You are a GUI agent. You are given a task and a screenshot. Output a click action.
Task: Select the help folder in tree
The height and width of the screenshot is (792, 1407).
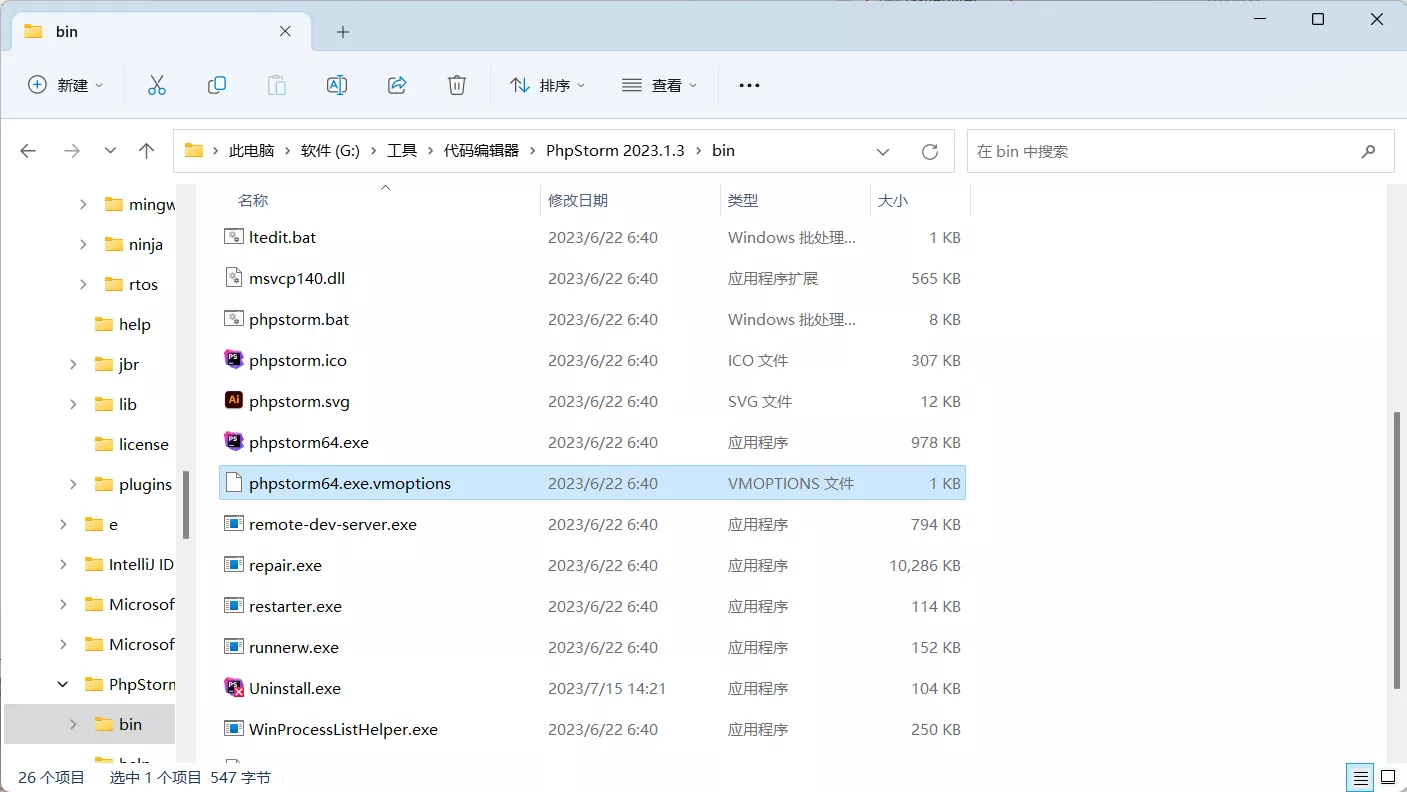click(134, 324)
